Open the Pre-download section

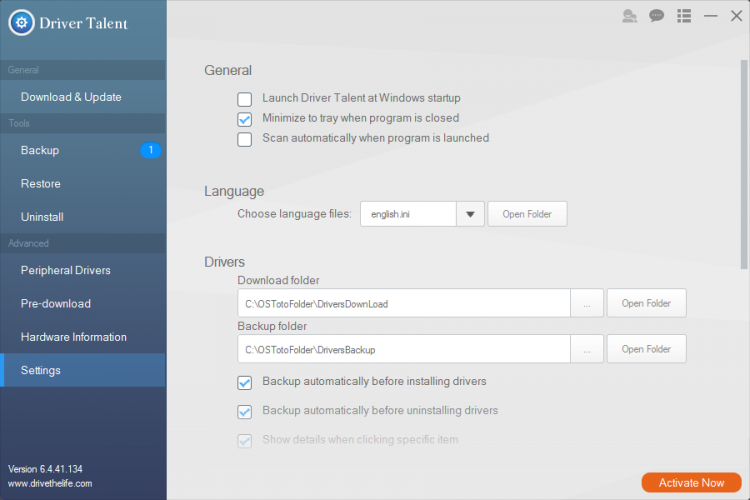click(83, 303)
